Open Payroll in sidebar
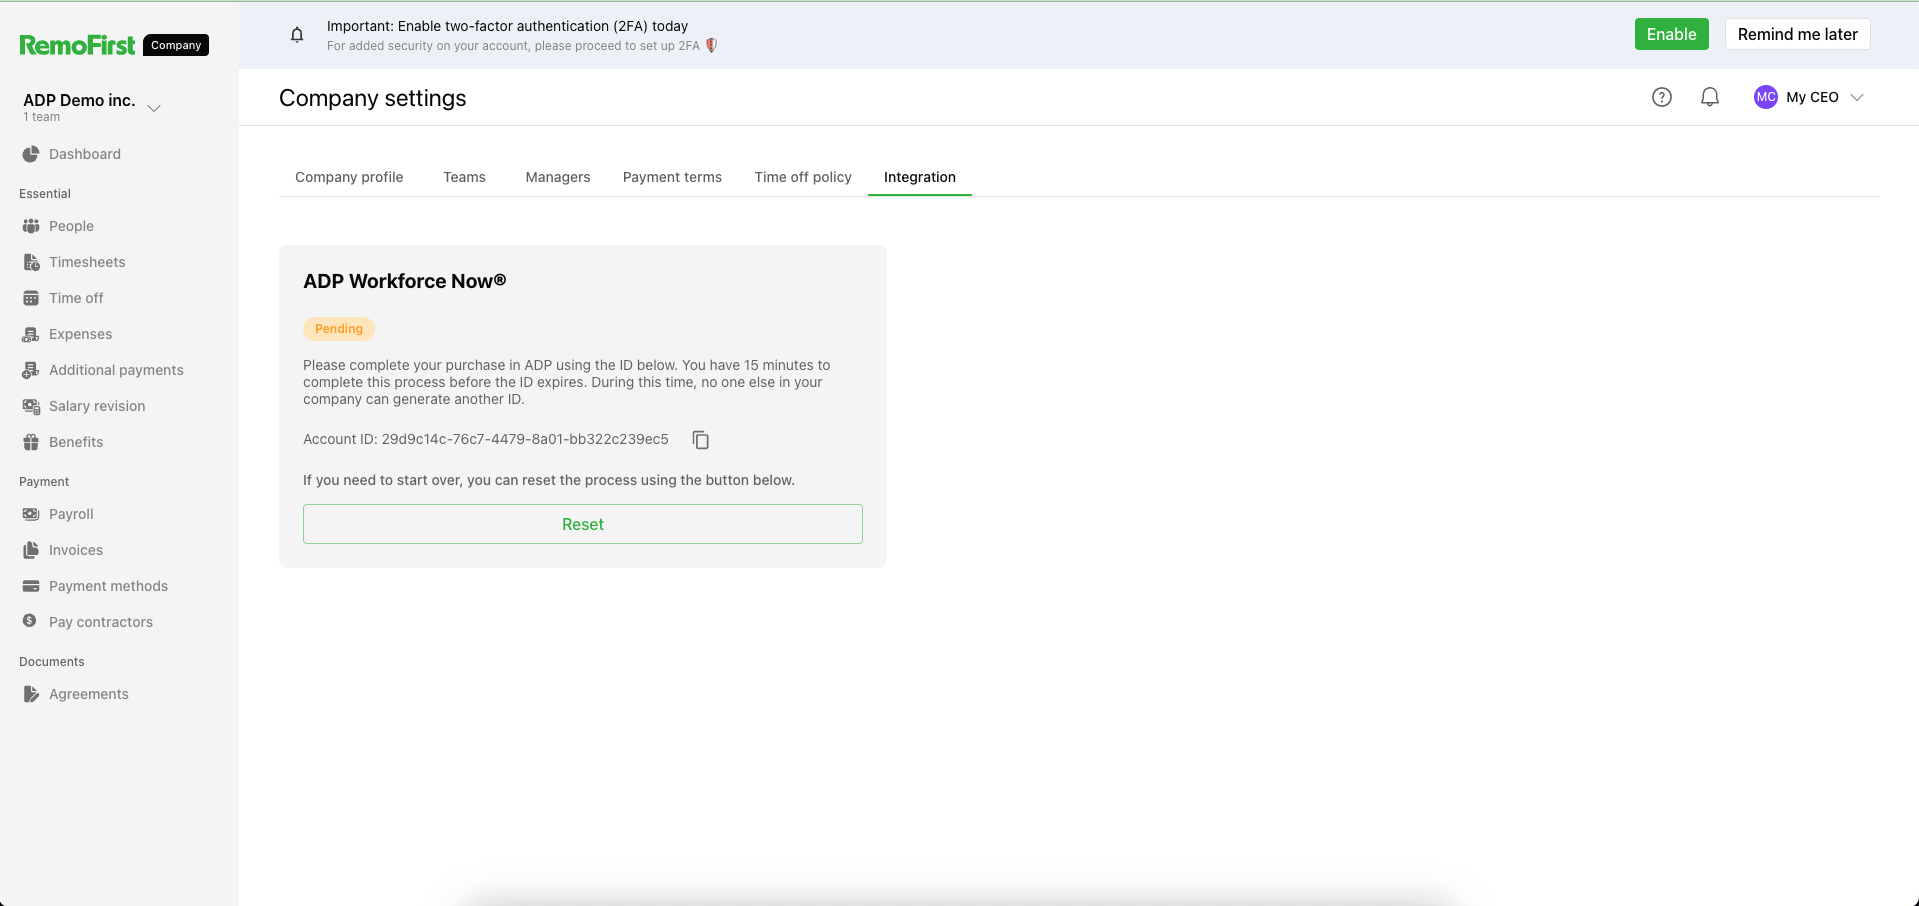The width and height of the screenshot is (1919, 906). pyautogui.click(x=71, y=514)
